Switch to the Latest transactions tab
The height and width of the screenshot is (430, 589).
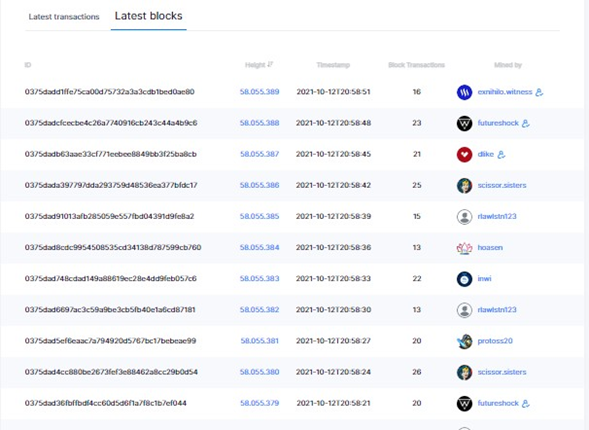(64, 17)
